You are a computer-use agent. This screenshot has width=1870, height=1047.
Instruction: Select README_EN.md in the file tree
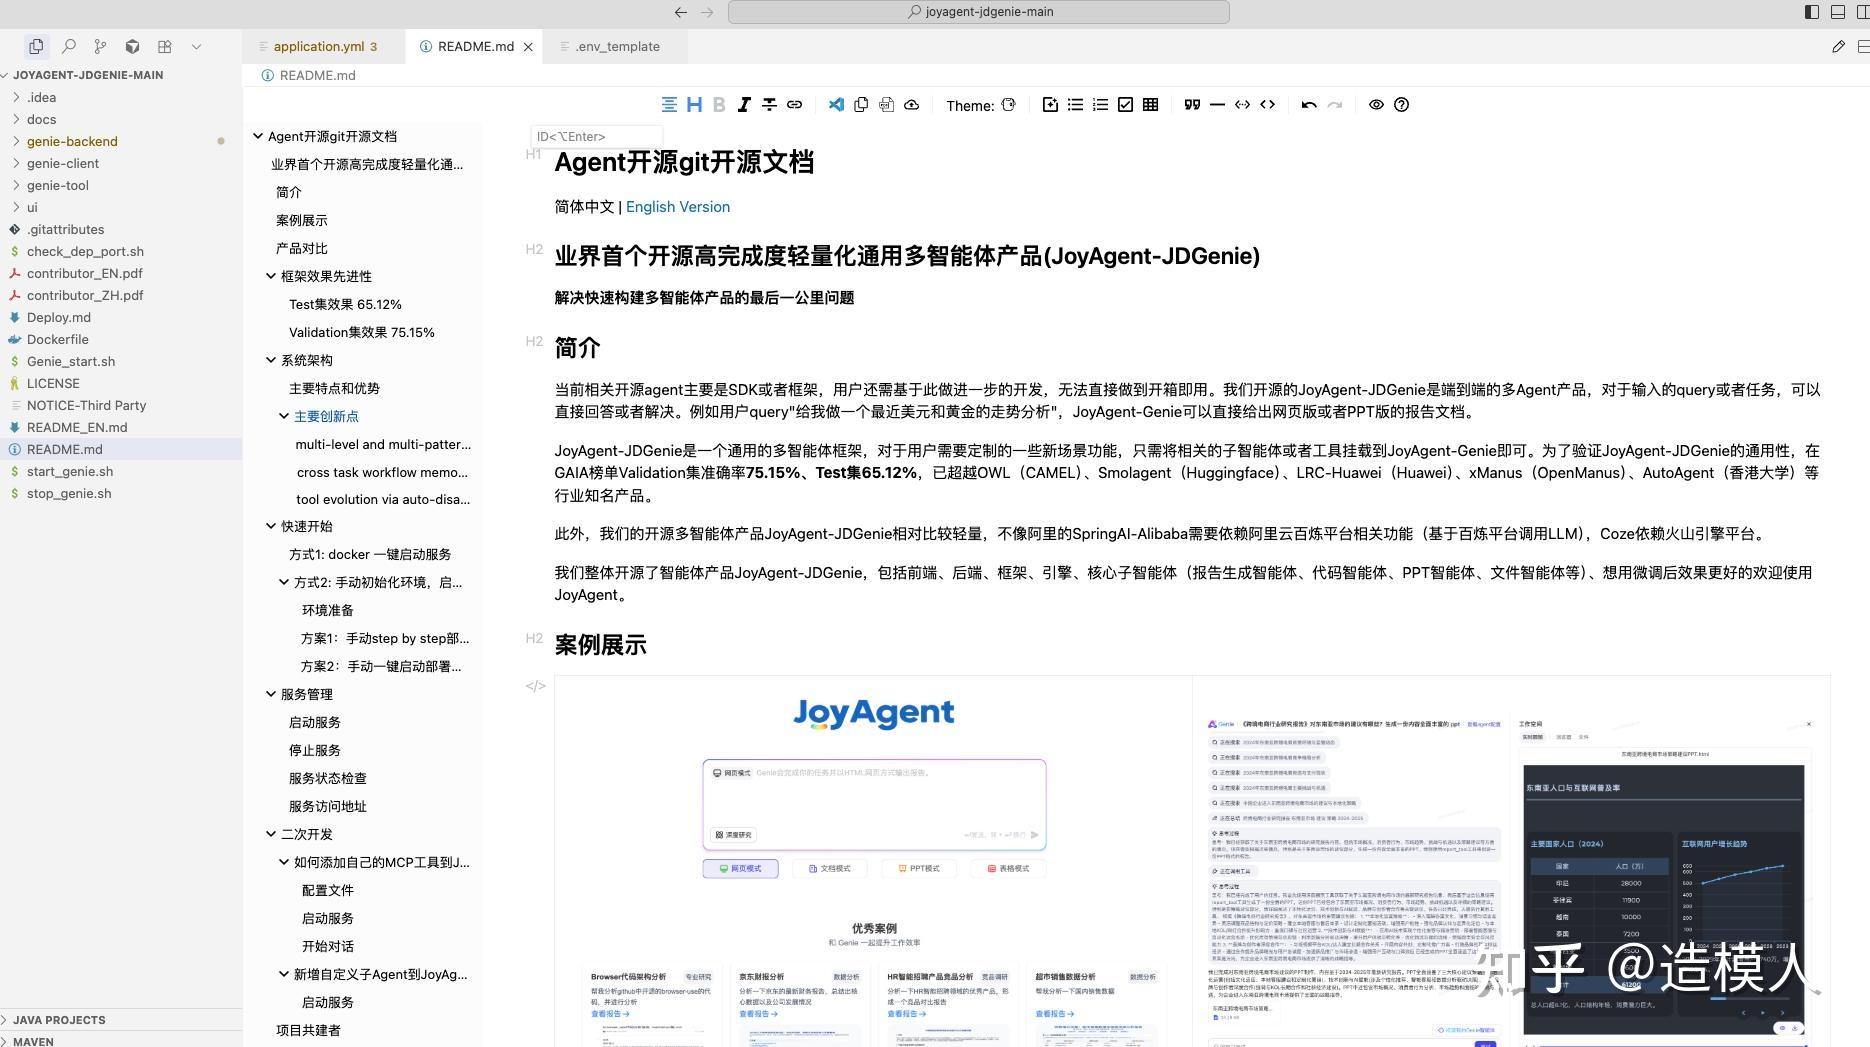(76, 427)
